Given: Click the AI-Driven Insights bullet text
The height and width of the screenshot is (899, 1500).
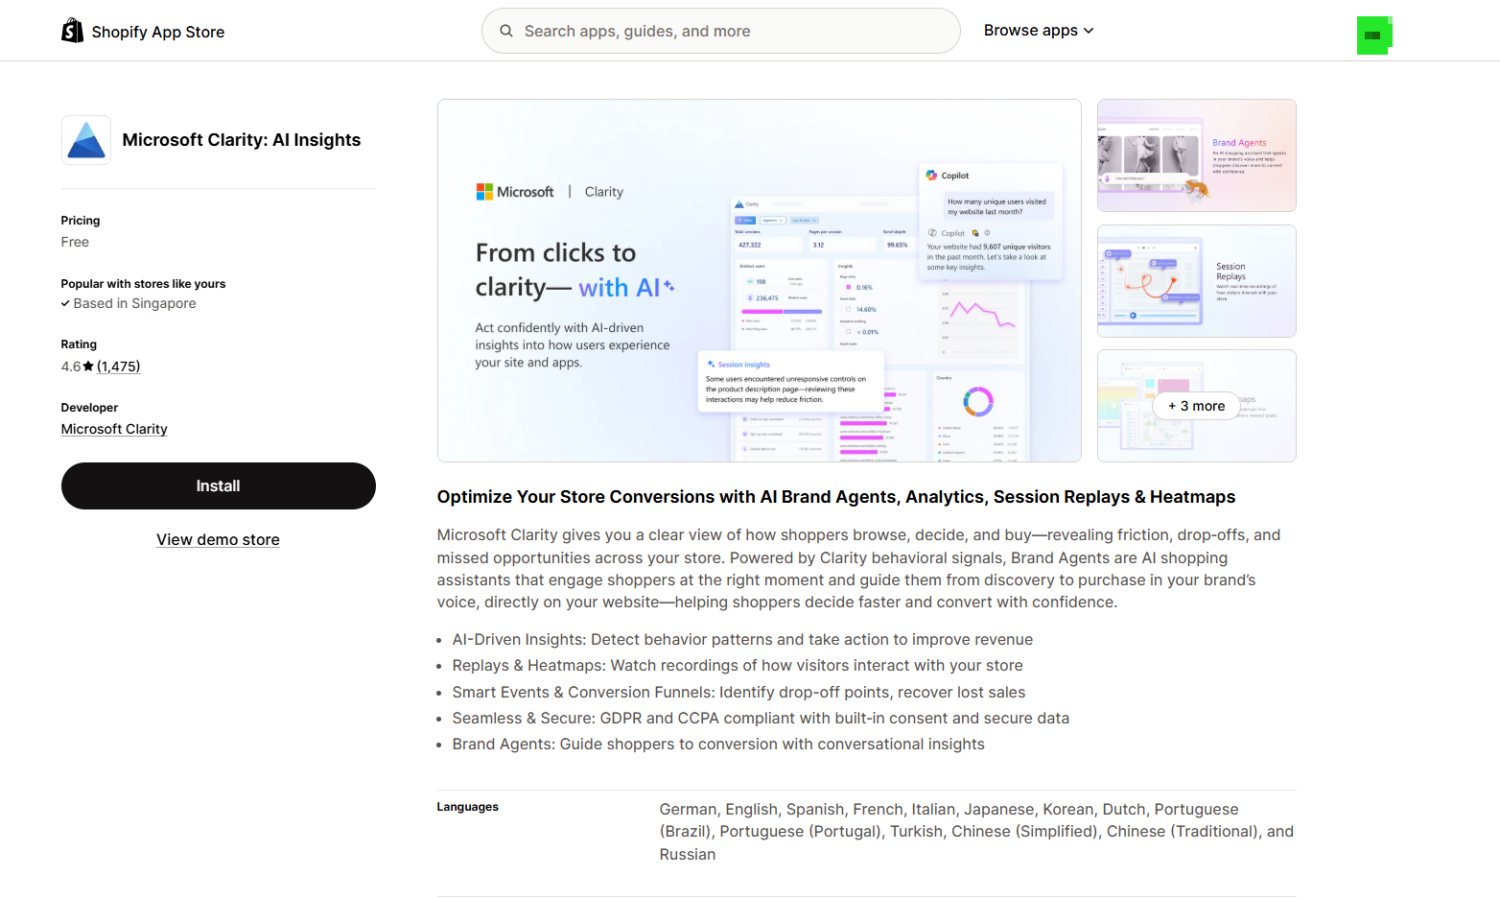Looking at the screenshot, I should coord(742,640).
